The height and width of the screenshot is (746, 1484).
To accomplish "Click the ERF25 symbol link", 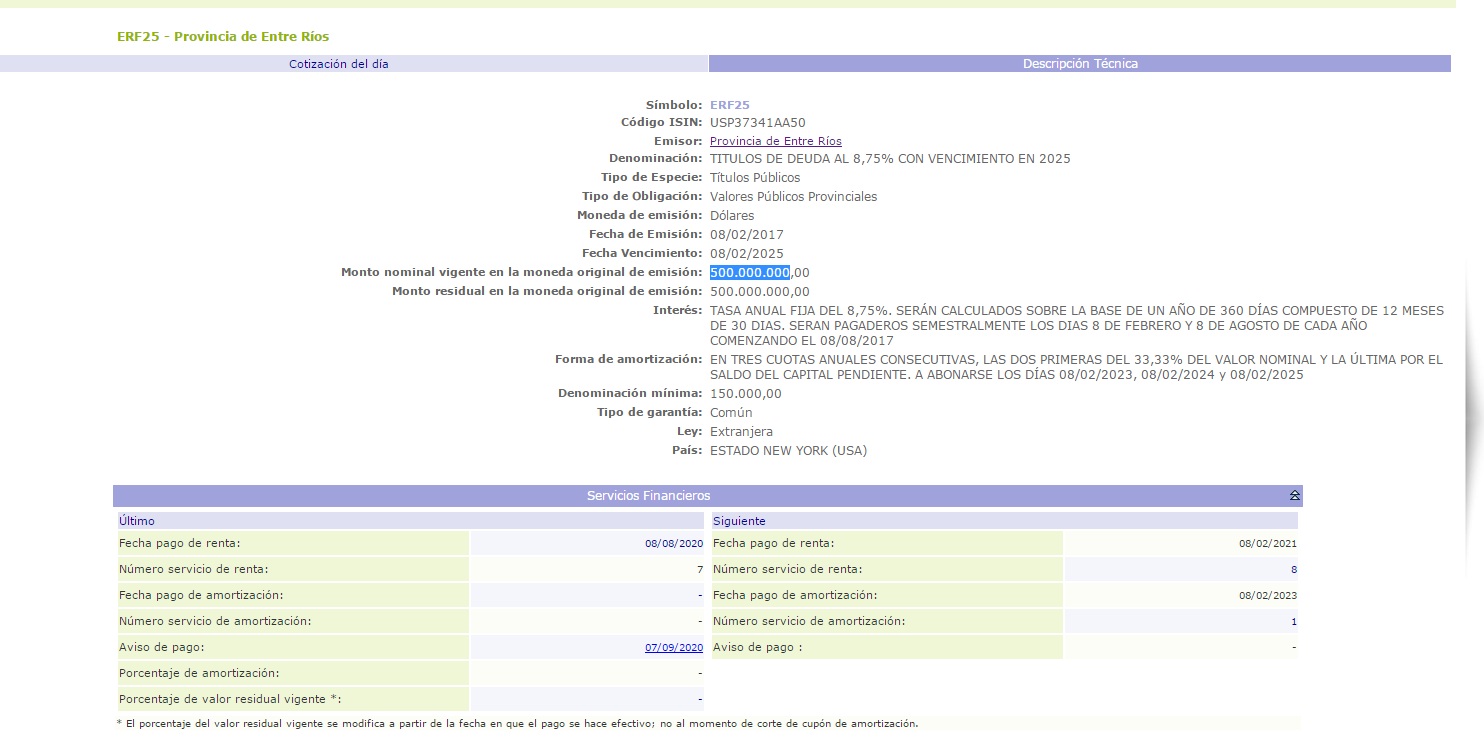I will (x=729, y=105).
